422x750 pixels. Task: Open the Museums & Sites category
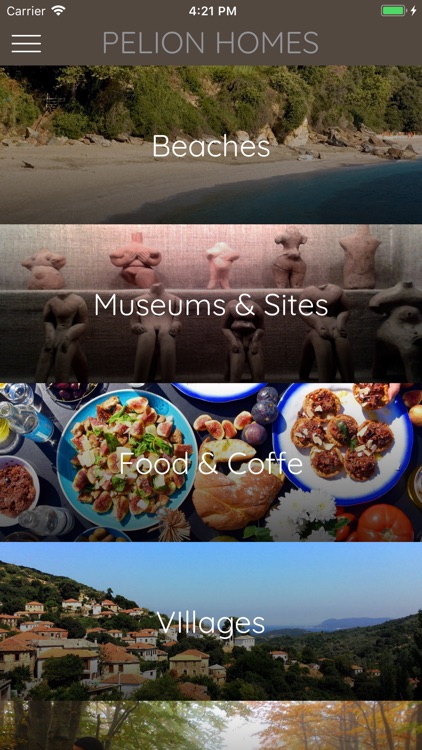click(x=211, y=304)
